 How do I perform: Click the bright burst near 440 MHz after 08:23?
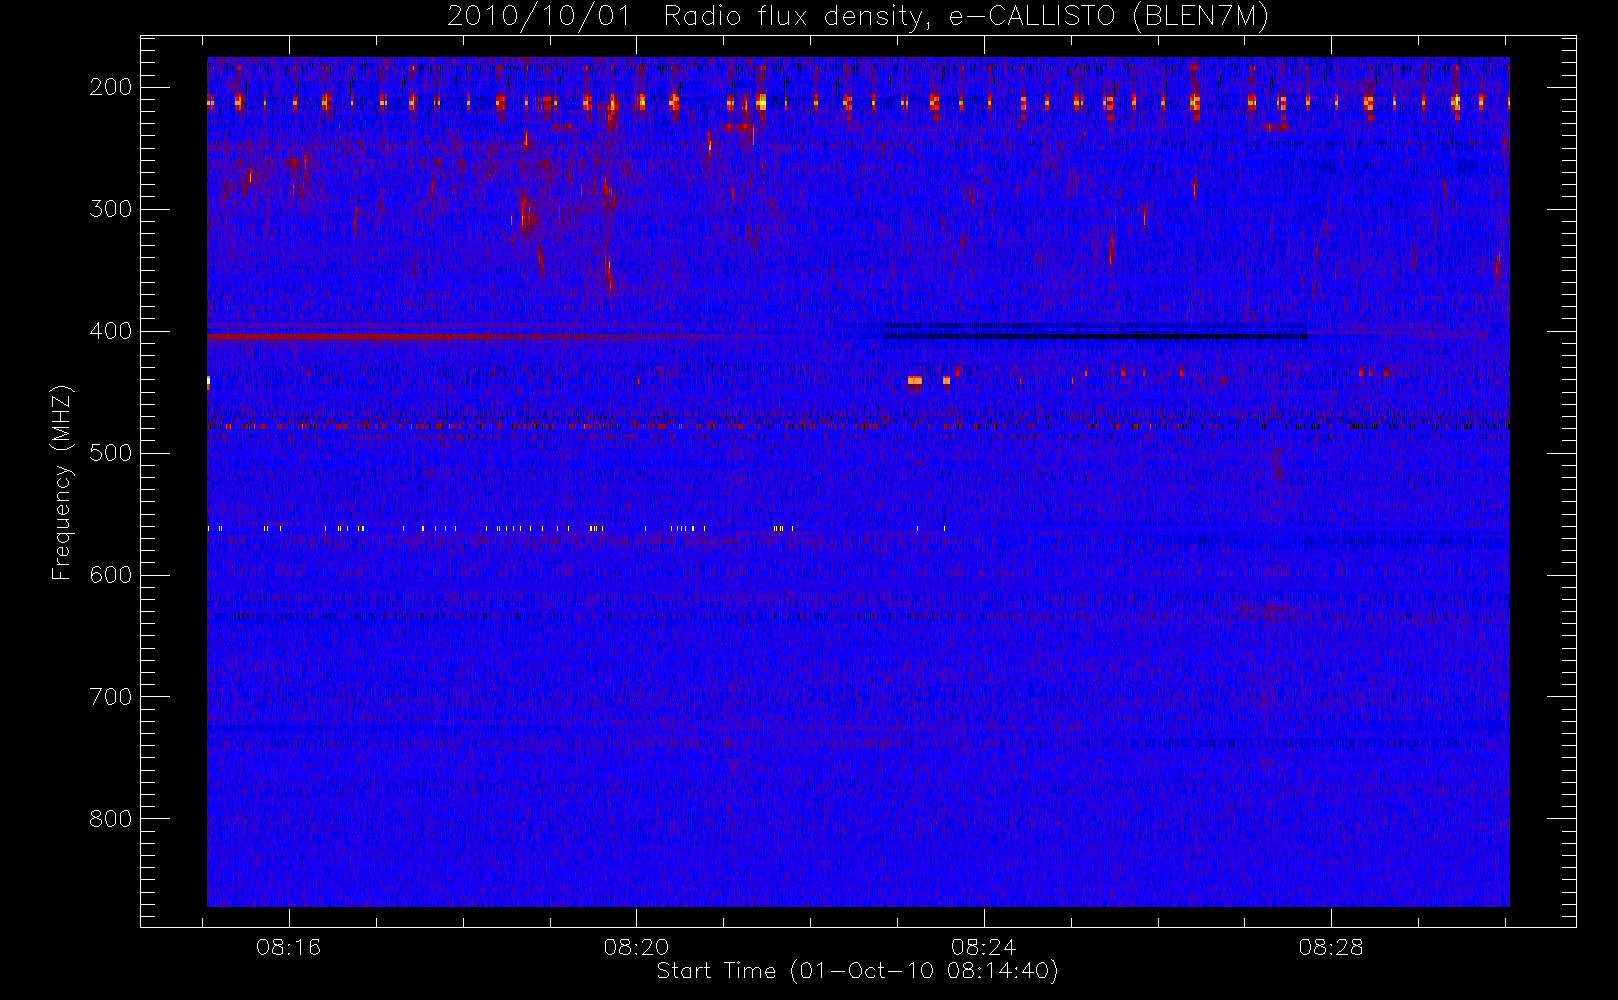coord(914,380)
